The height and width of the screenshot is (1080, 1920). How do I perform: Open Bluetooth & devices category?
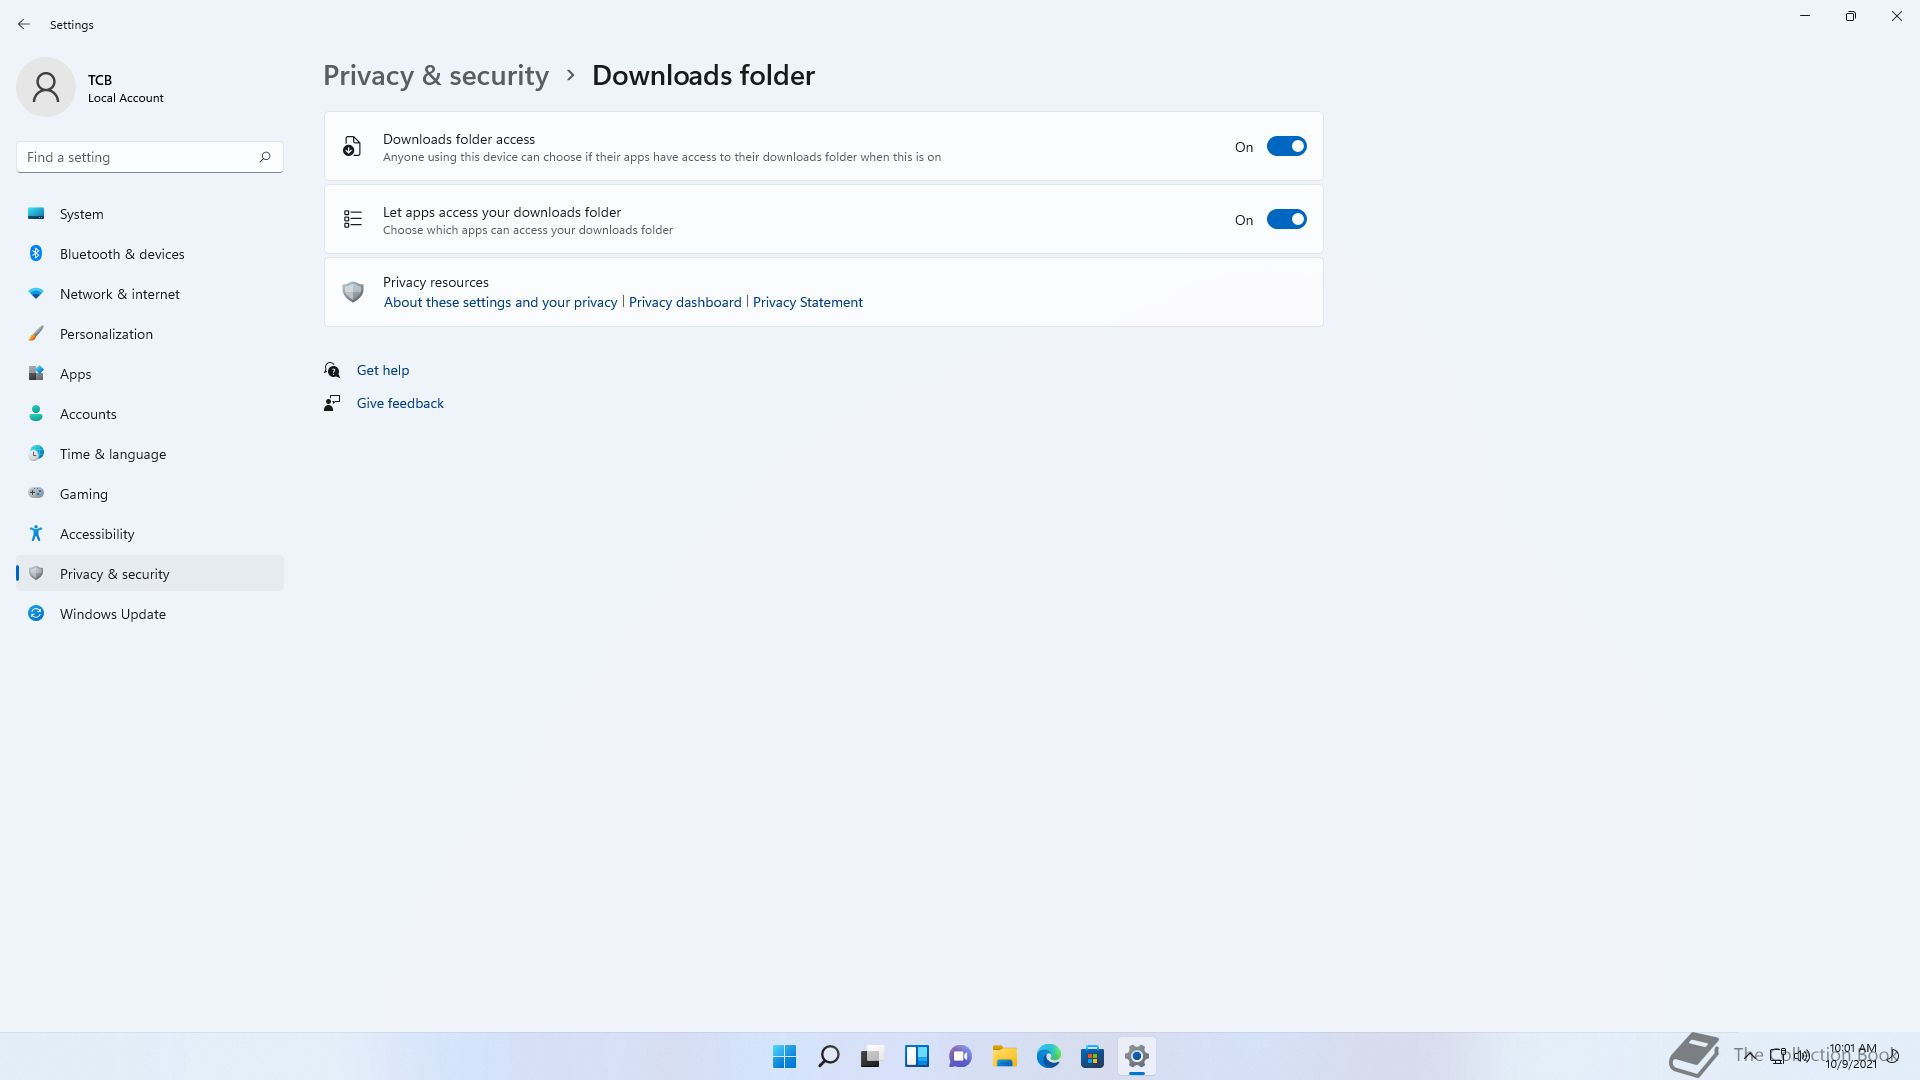click(122, 254)
